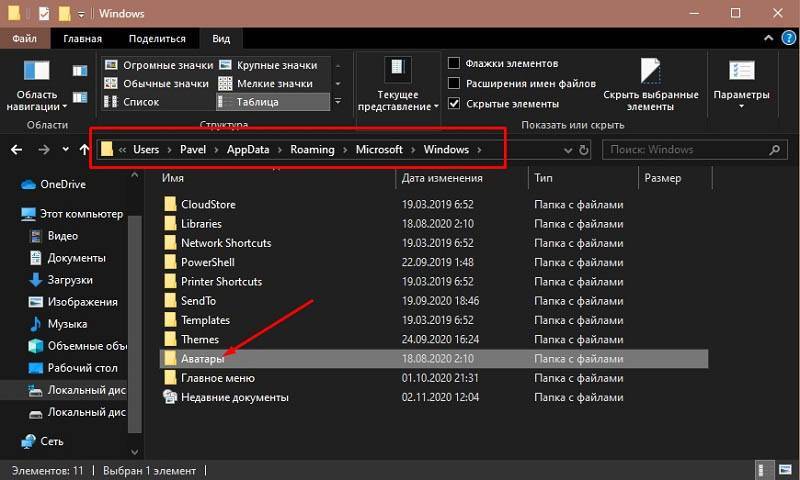The width and height of the screenshot is (800, 480).
Task: Click the search magnifier icon
Action: (774, 150)
